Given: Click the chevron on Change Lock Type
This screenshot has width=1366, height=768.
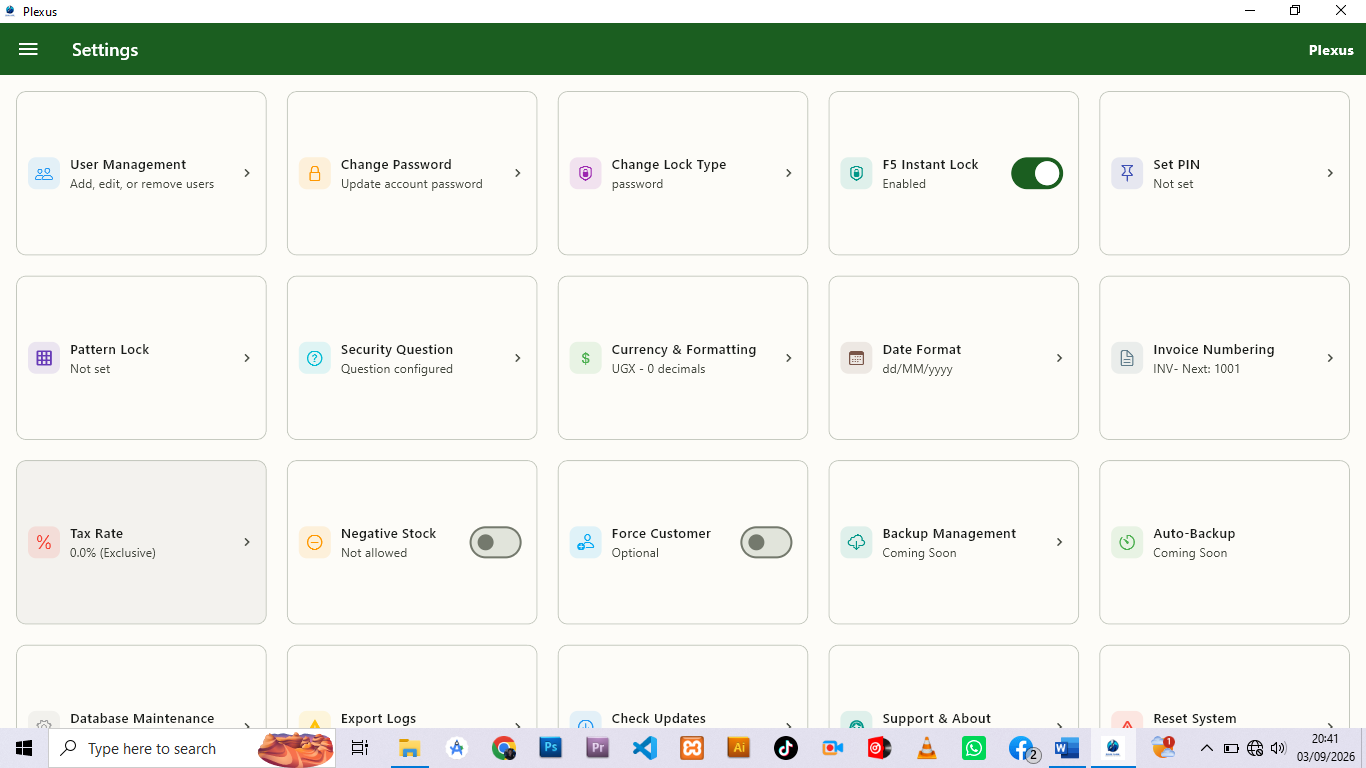Looking at the screenshot, I should tap(789, 173).
